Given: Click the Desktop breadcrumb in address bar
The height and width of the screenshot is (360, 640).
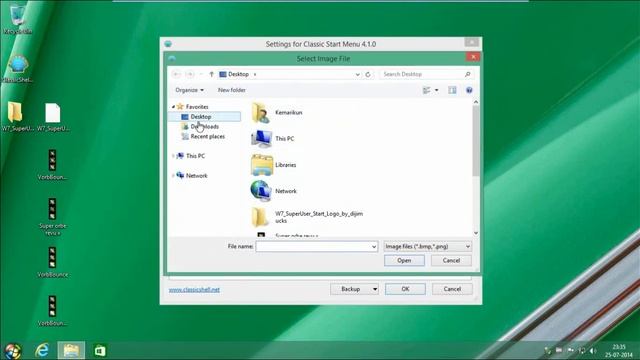Looking at the screenshot, I should click(238, 74).
